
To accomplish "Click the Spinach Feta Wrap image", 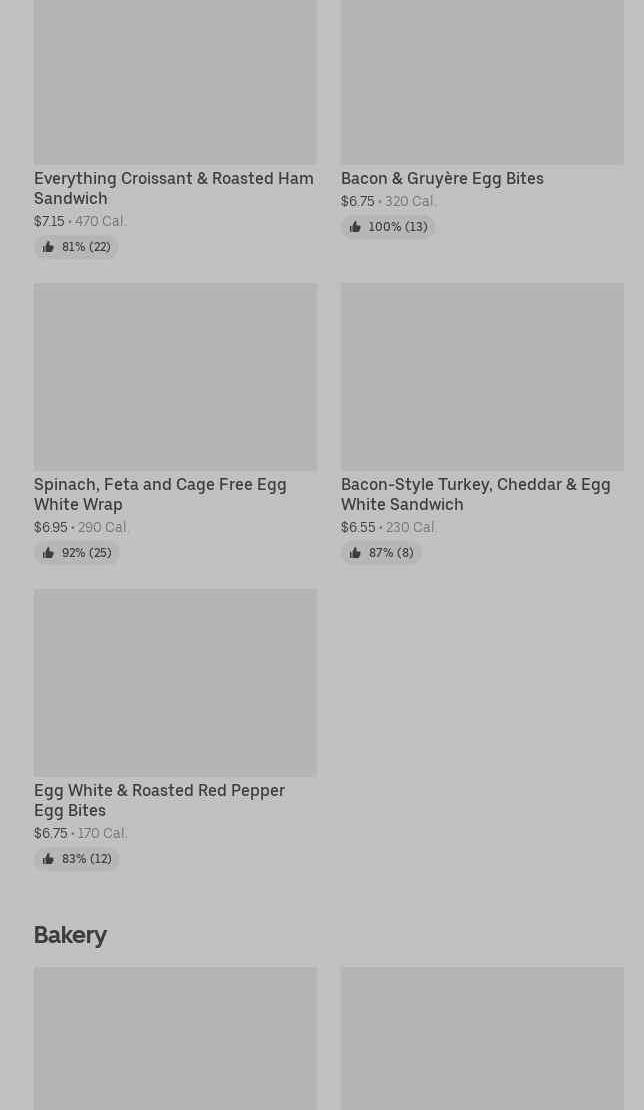I will click(175, 377).
